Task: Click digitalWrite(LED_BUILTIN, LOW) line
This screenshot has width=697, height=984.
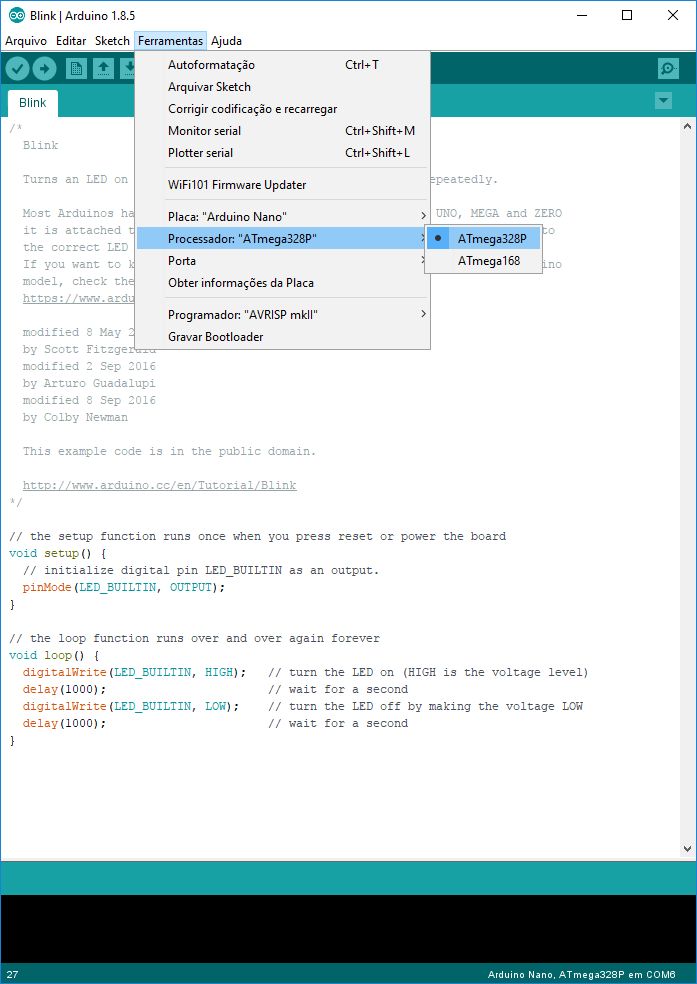Action: 130,707
